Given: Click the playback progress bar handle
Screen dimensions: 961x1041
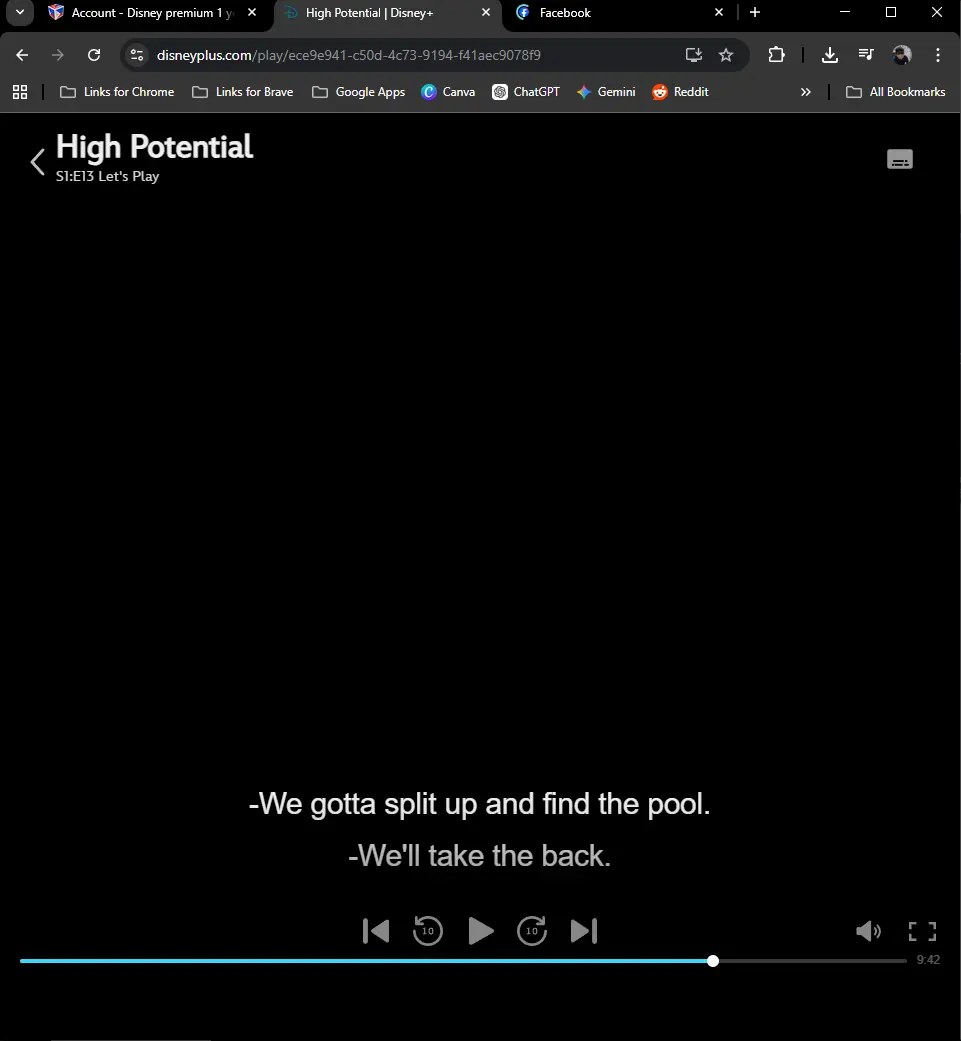Looking at the screenshot, I should 713,961.
